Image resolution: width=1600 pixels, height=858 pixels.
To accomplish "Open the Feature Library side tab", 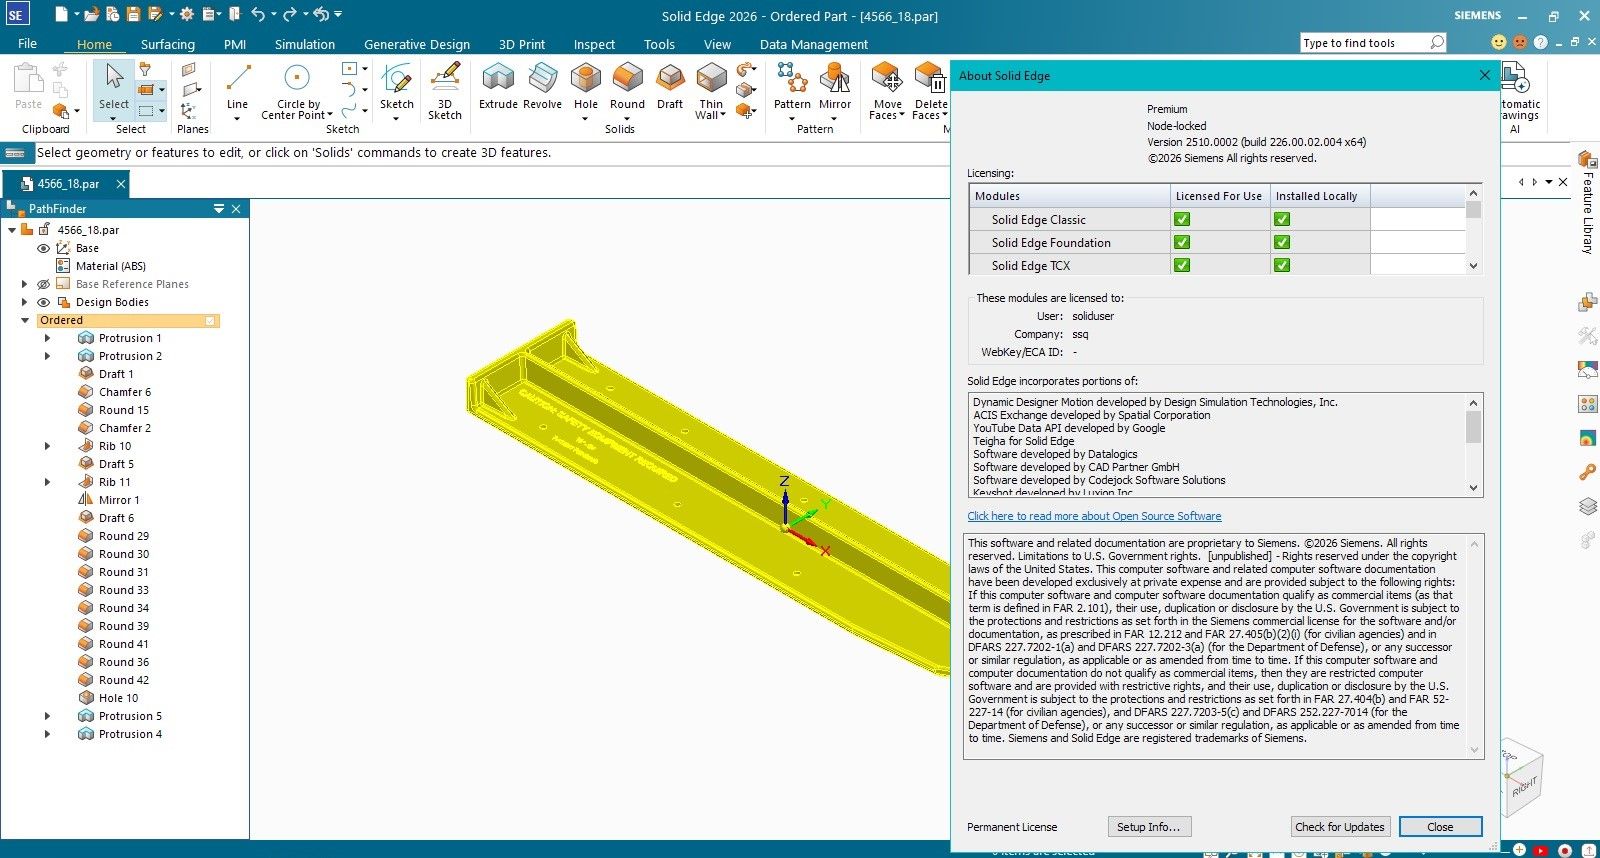I will click(1587, 202).
